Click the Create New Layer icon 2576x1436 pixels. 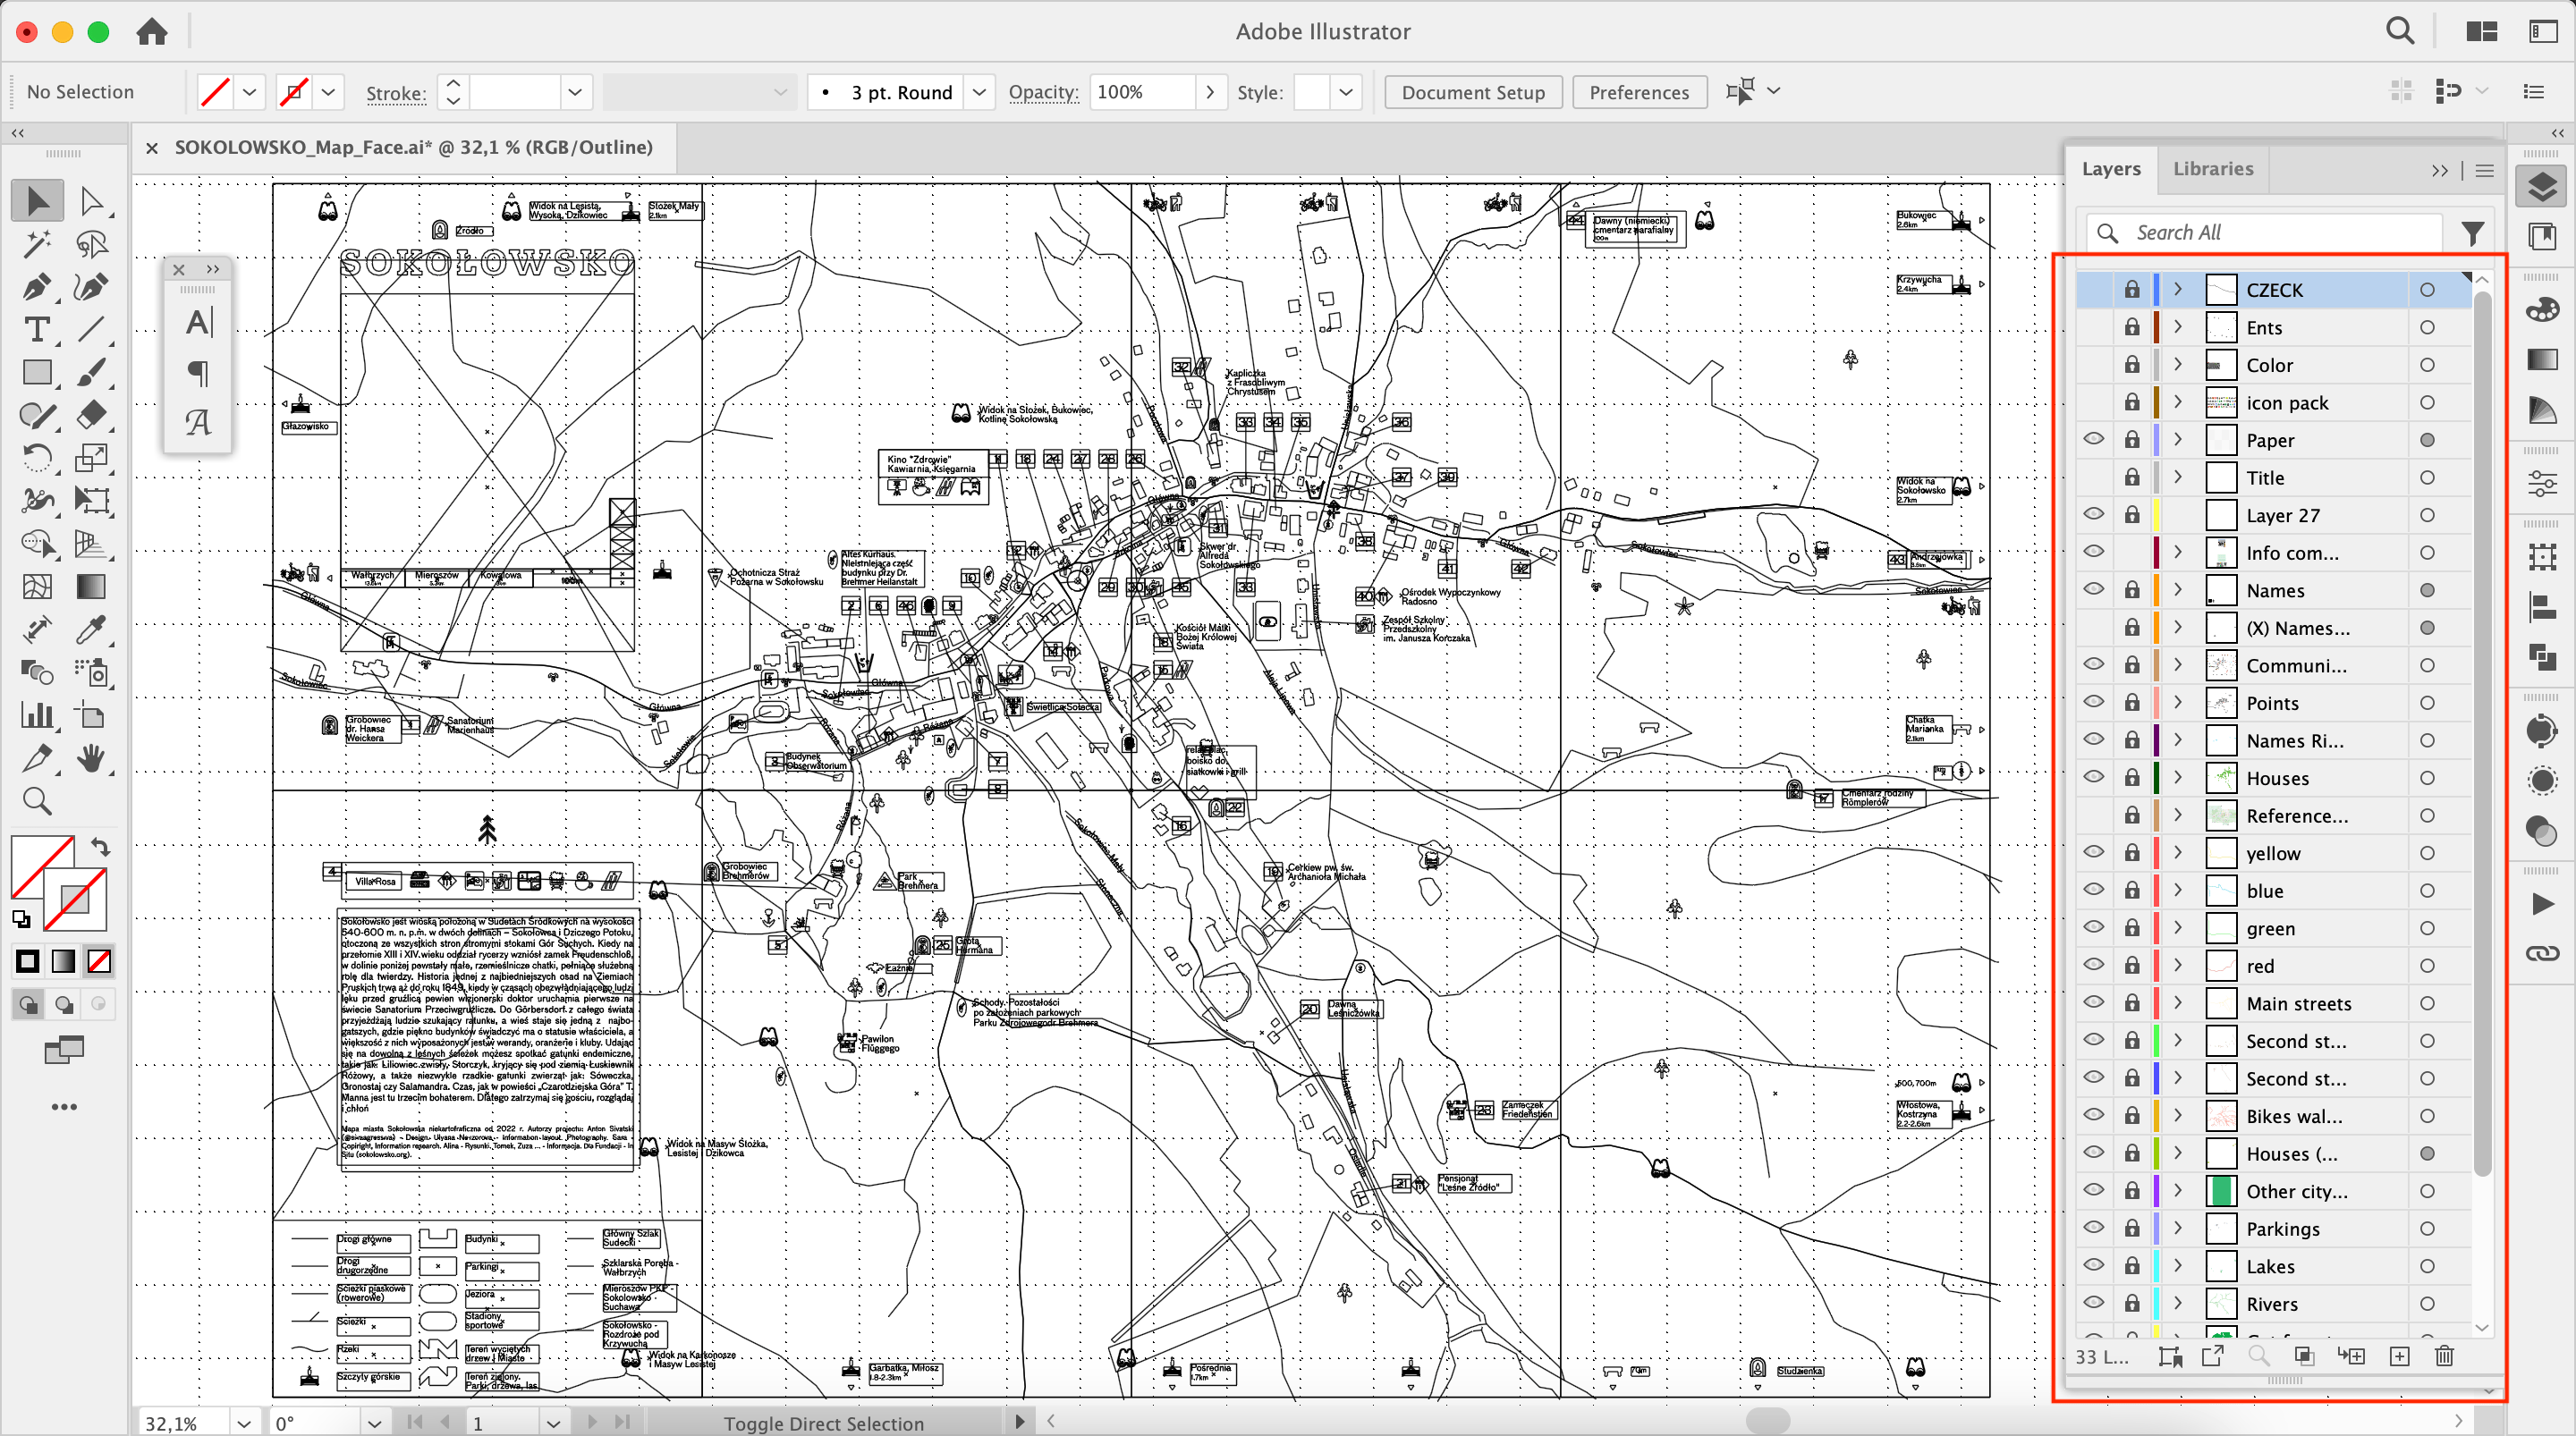(x=2399, y=1356)
